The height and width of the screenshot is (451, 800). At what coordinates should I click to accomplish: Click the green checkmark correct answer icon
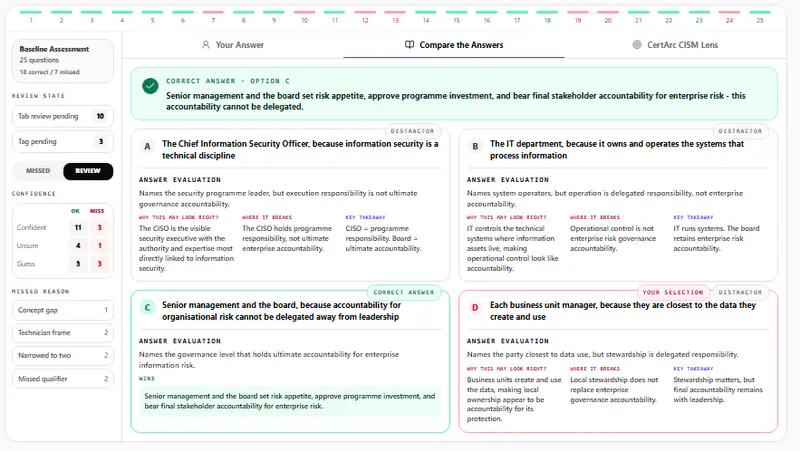(150, 86)
